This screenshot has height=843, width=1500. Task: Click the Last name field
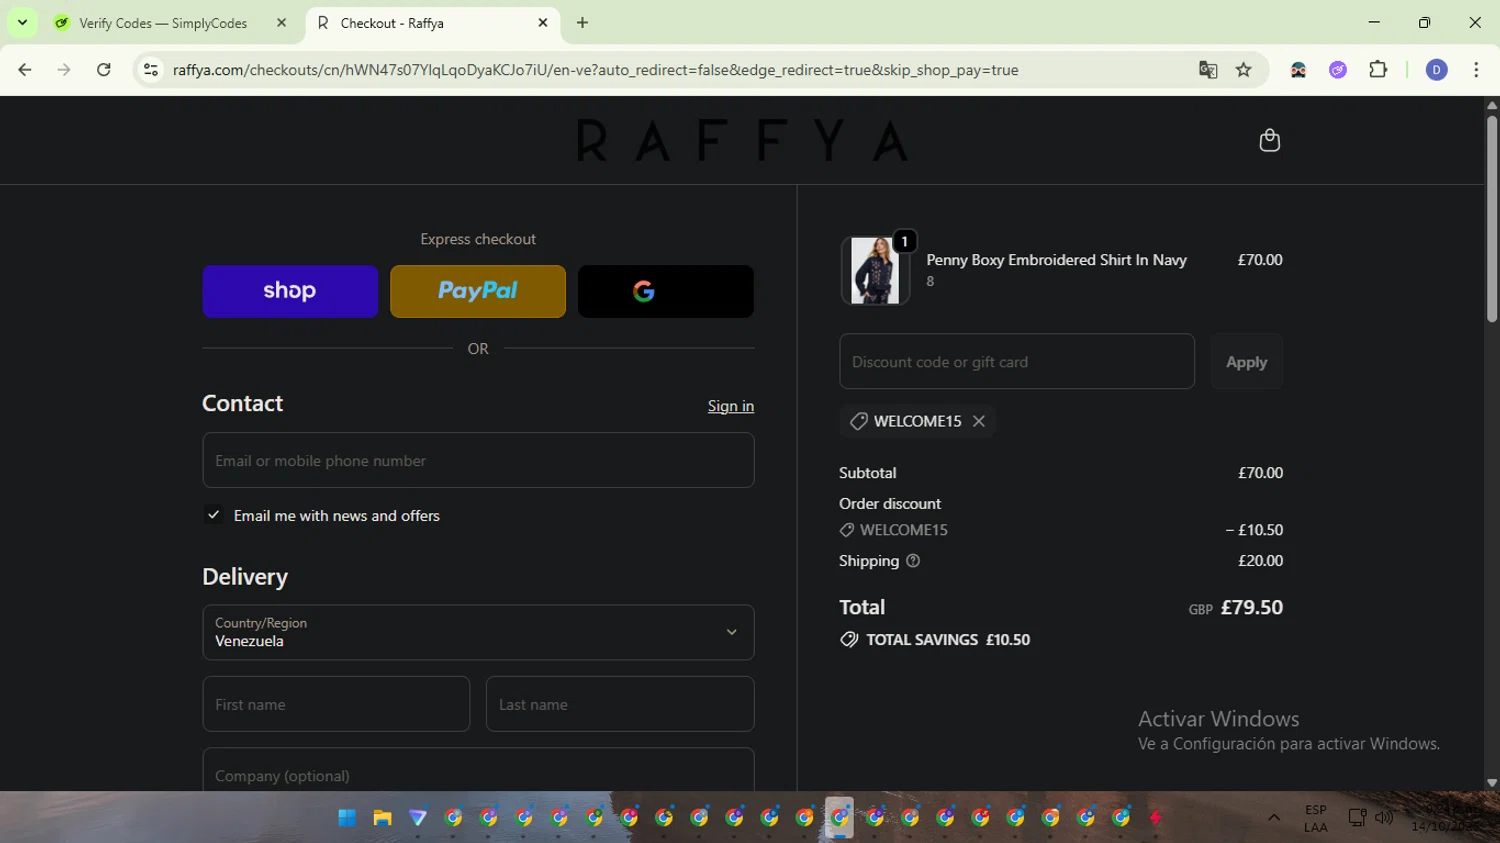[x=620, y=704]
